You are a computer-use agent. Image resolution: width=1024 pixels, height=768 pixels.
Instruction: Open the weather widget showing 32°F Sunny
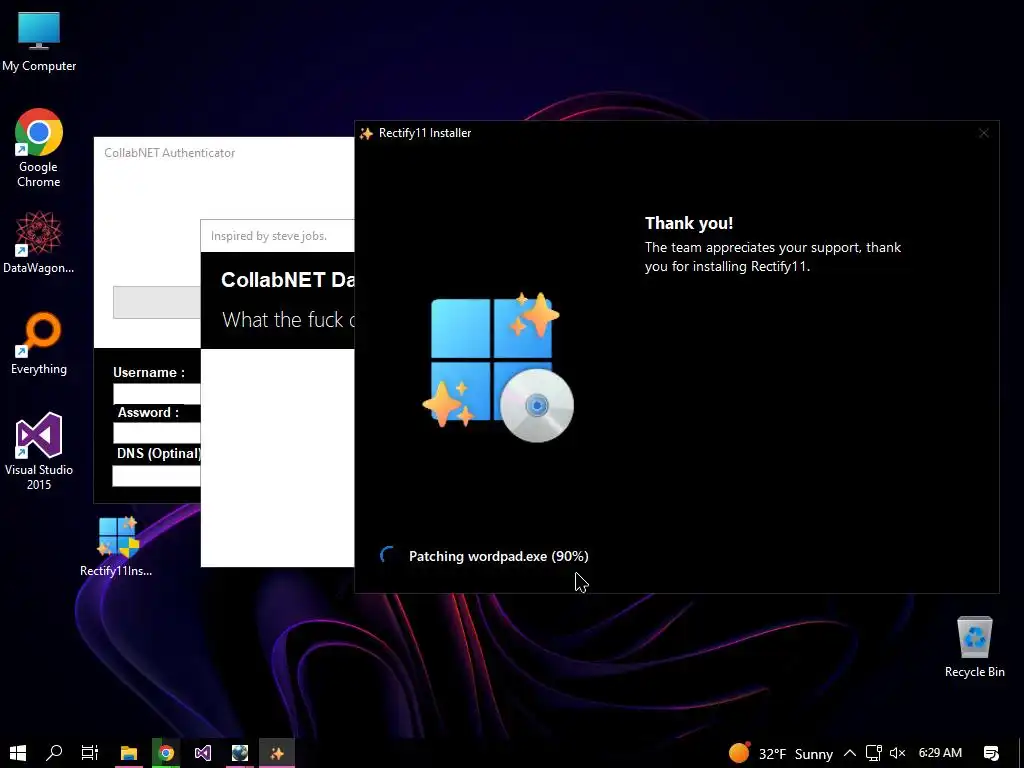point(781,754)
